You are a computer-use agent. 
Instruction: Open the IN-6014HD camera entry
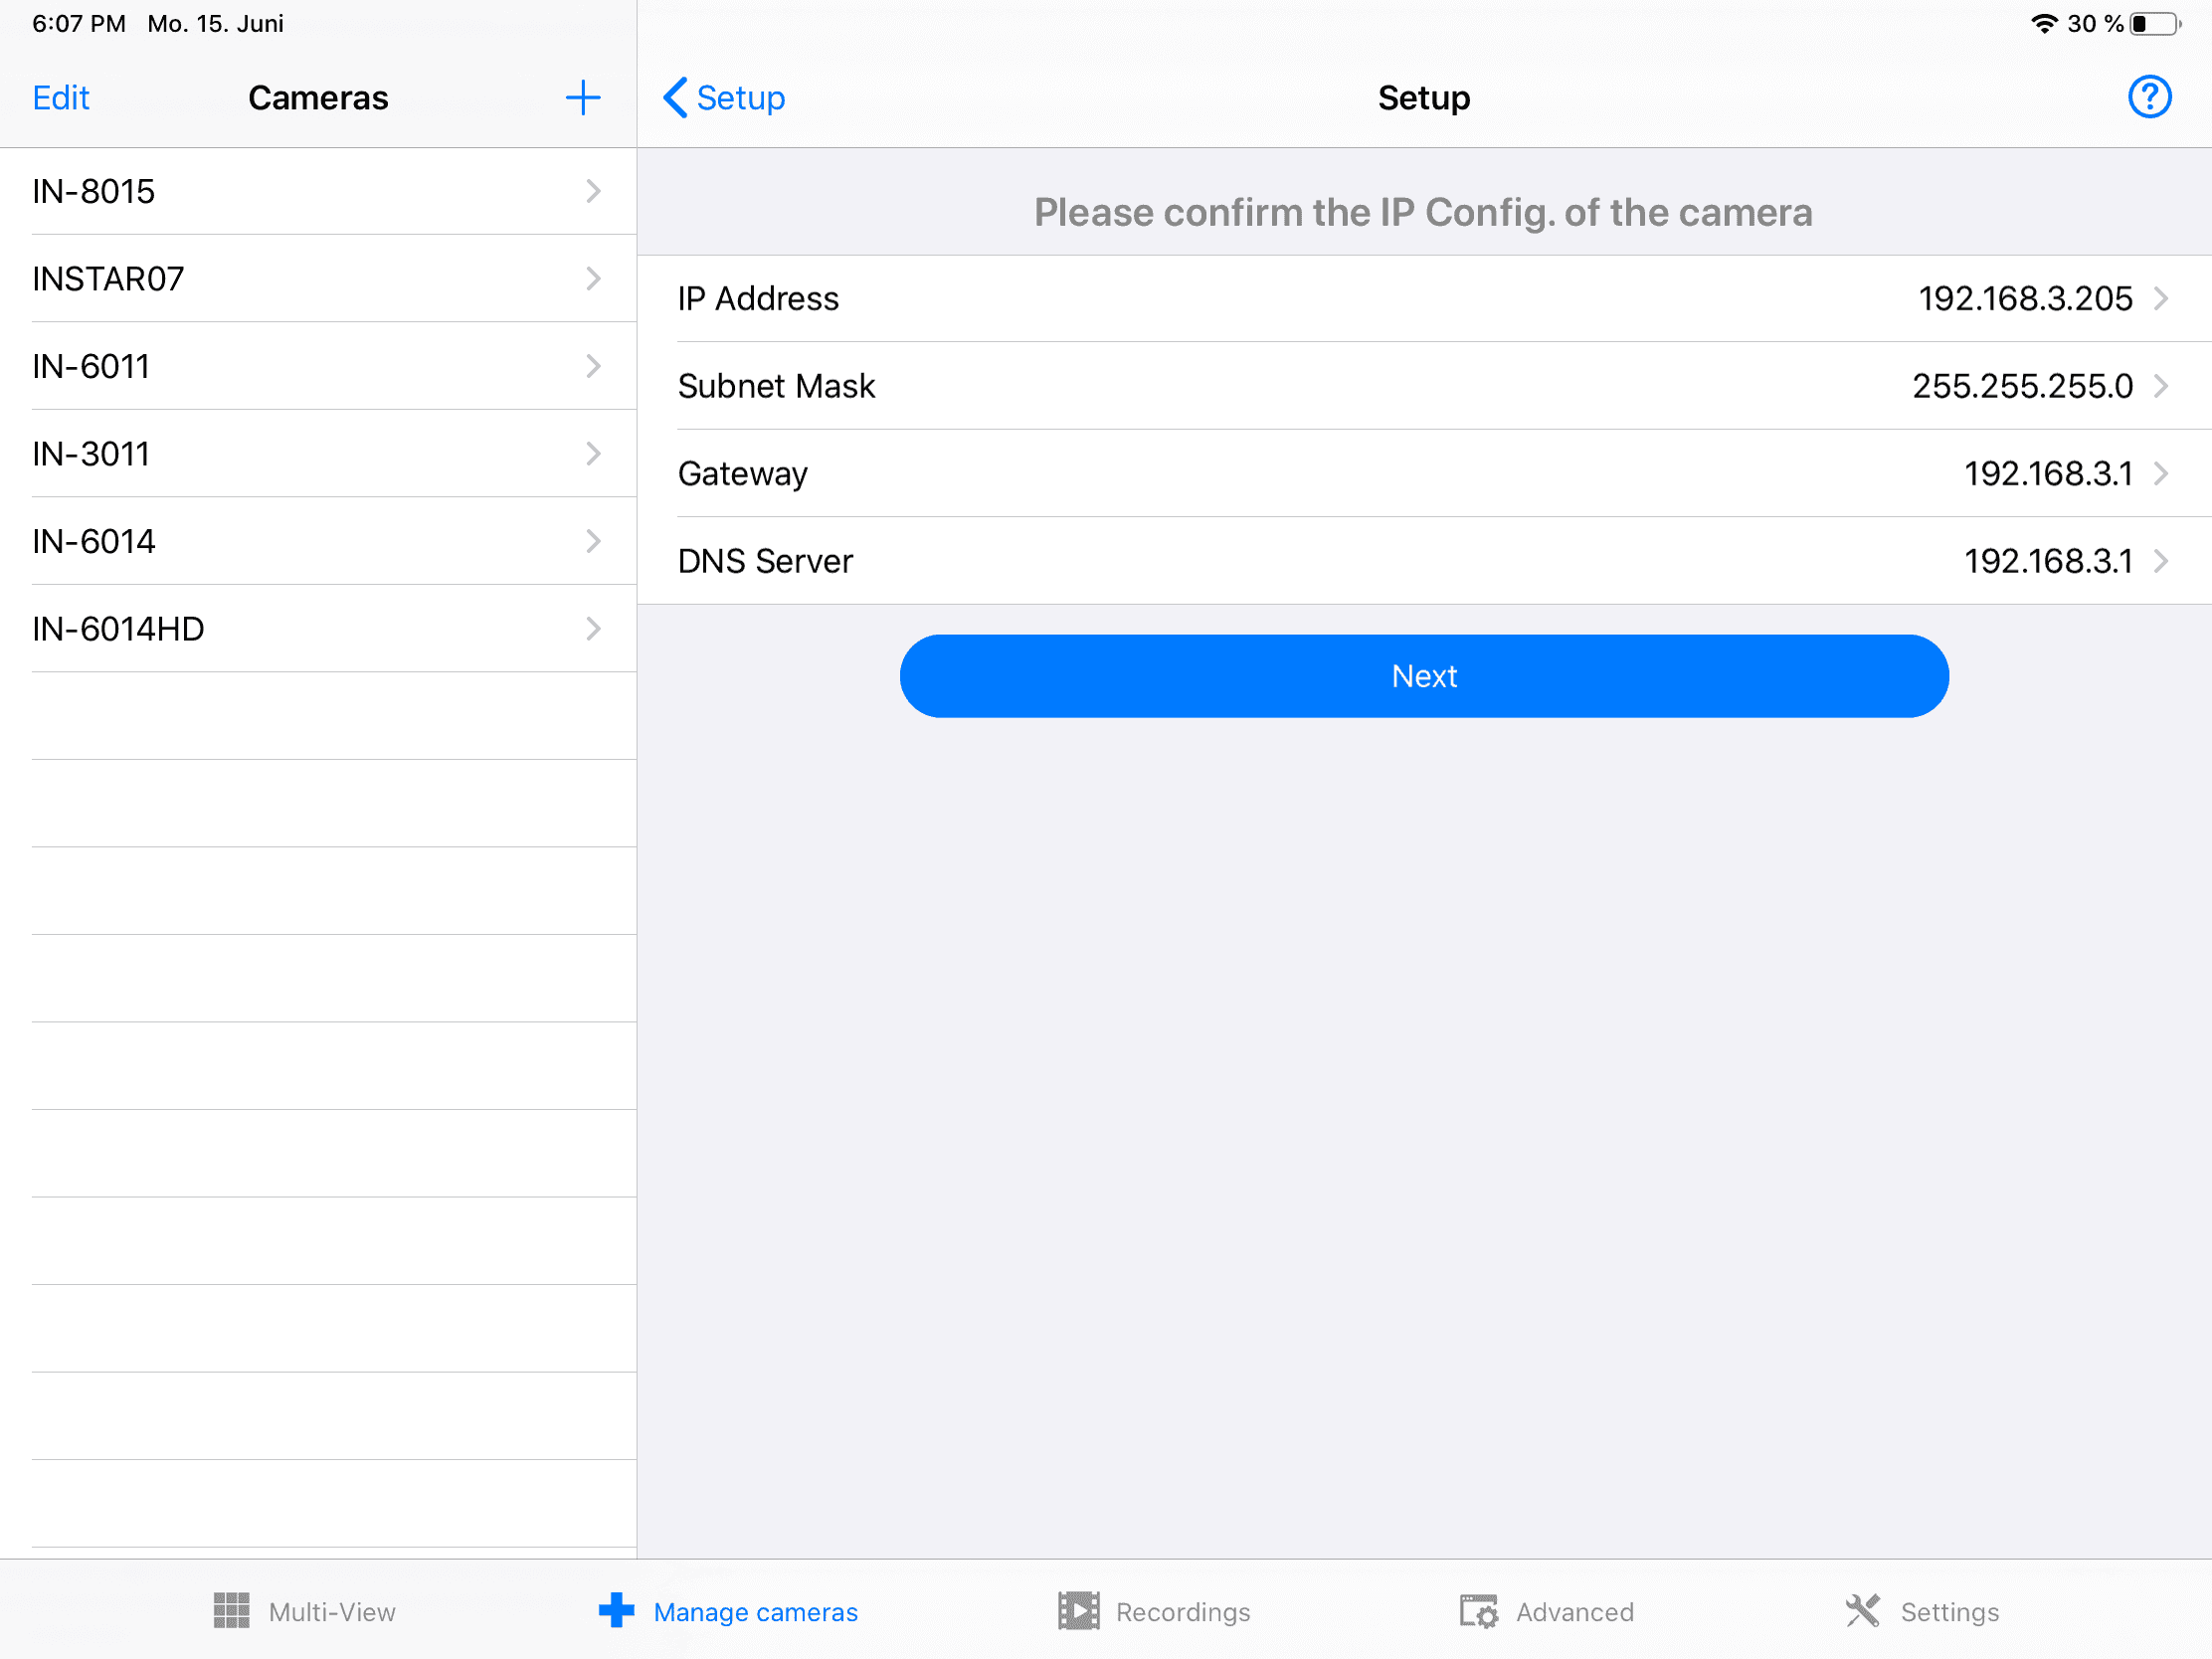click(x=118, y=629)
